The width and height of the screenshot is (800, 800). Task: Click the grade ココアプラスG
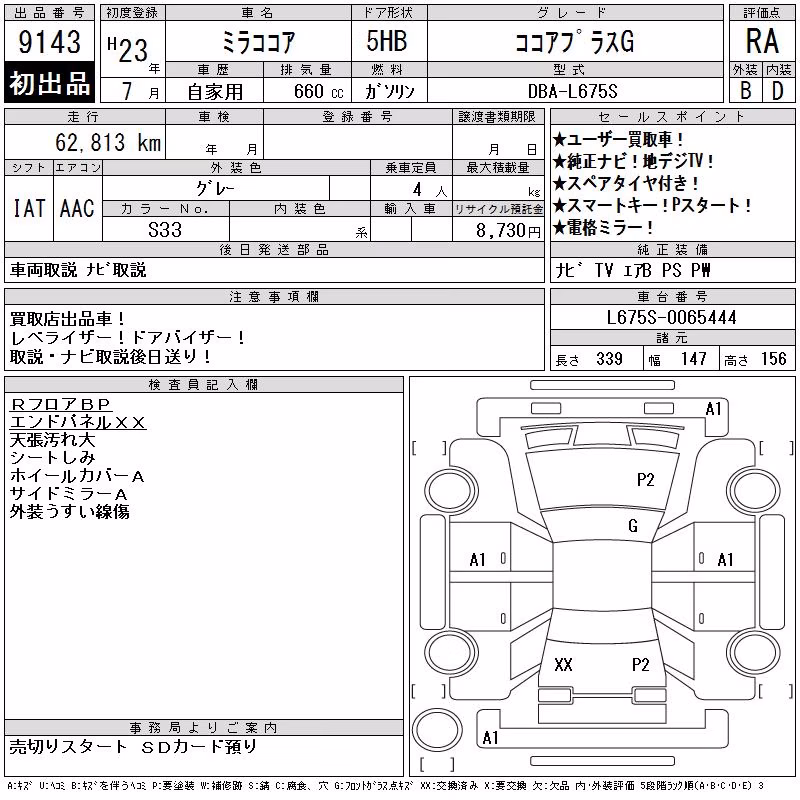coord(575,41)
